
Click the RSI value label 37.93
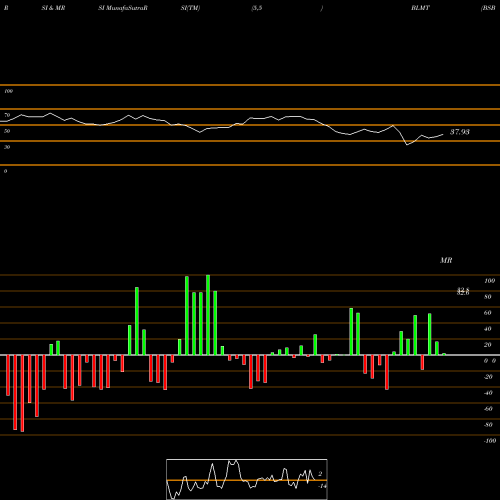(460, 132)
